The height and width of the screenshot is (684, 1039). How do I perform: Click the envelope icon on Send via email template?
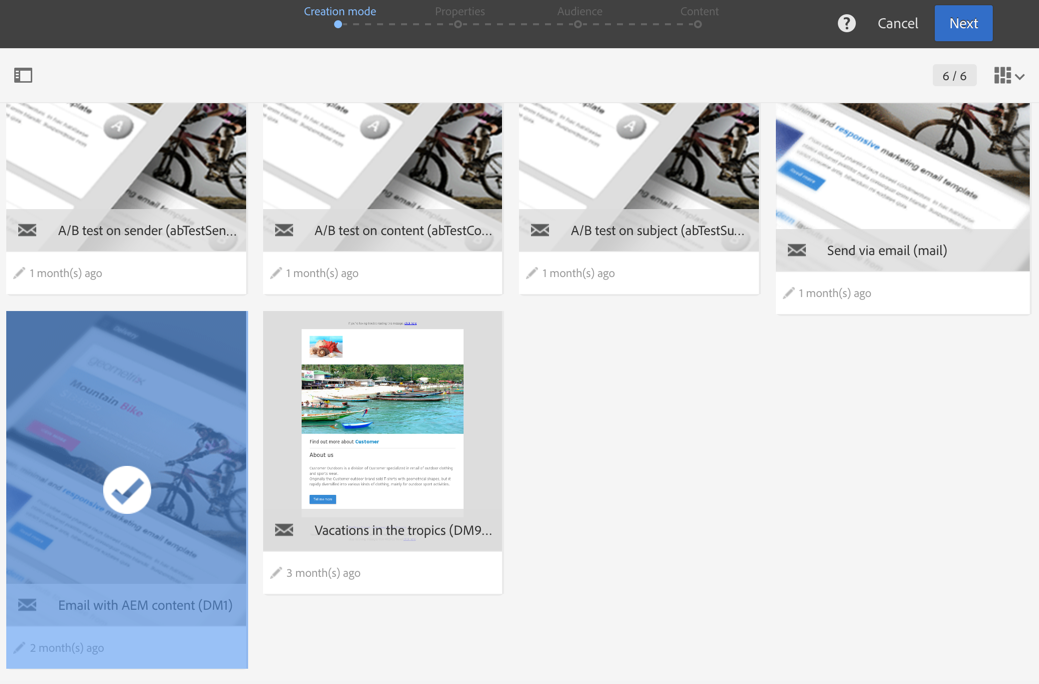[x=796, y=250]
